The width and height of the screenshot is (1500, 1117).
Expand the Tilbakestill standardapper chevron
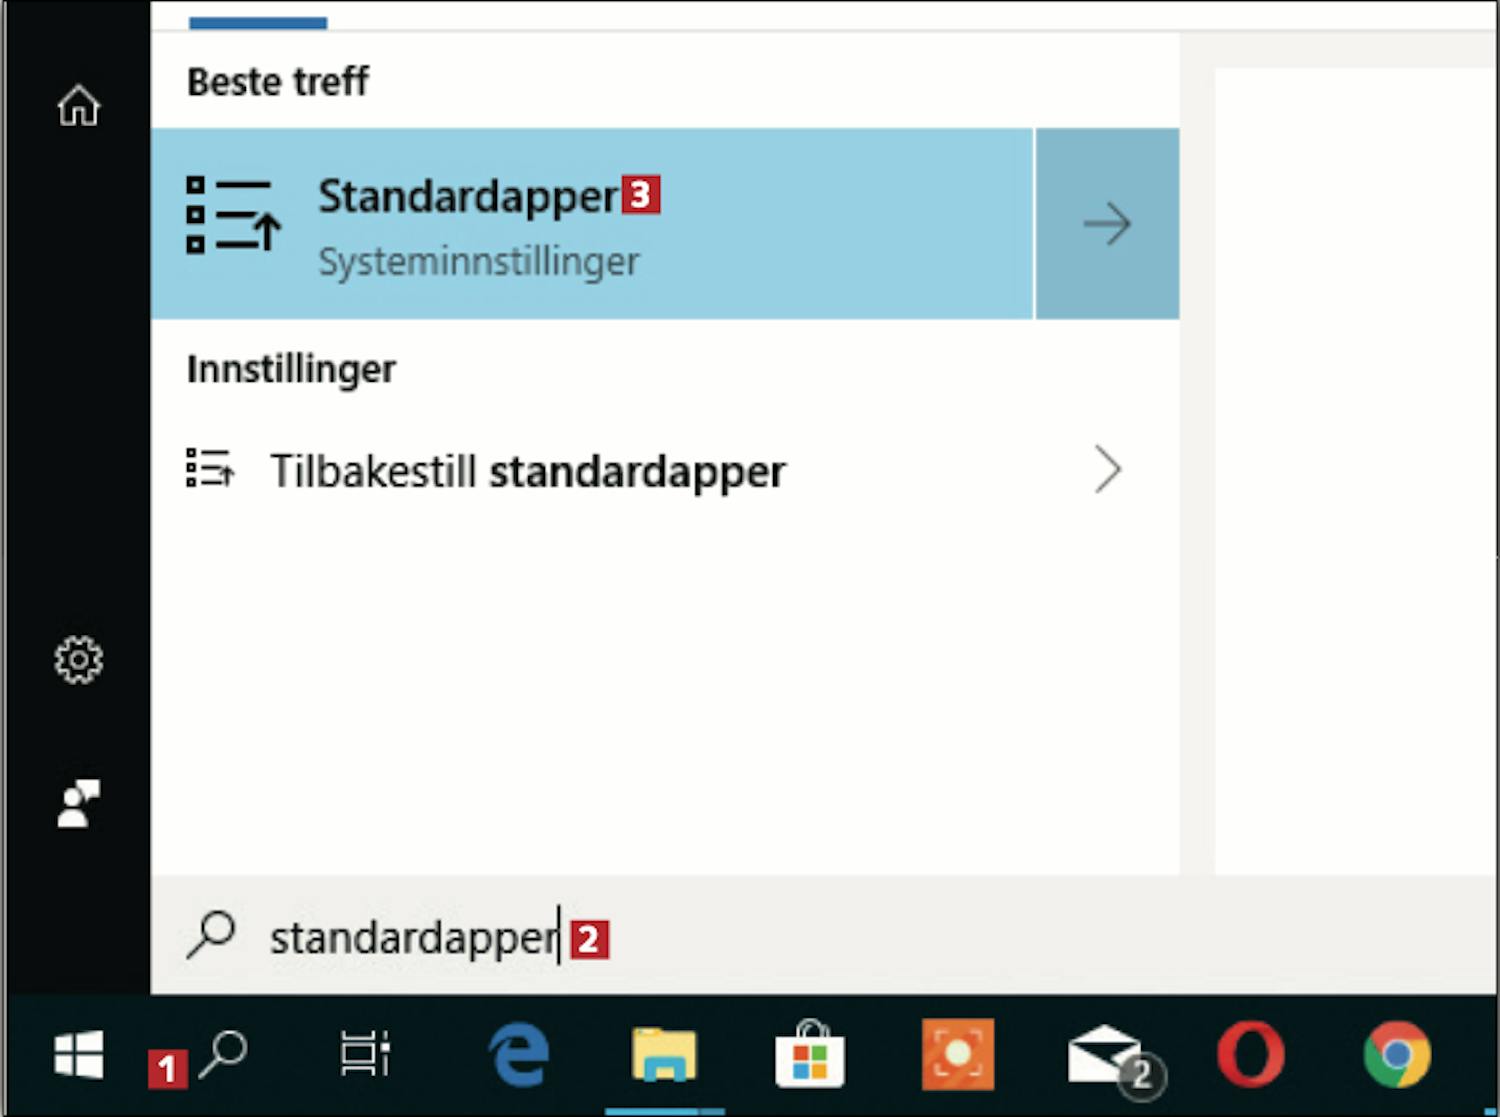point(1107,470)
